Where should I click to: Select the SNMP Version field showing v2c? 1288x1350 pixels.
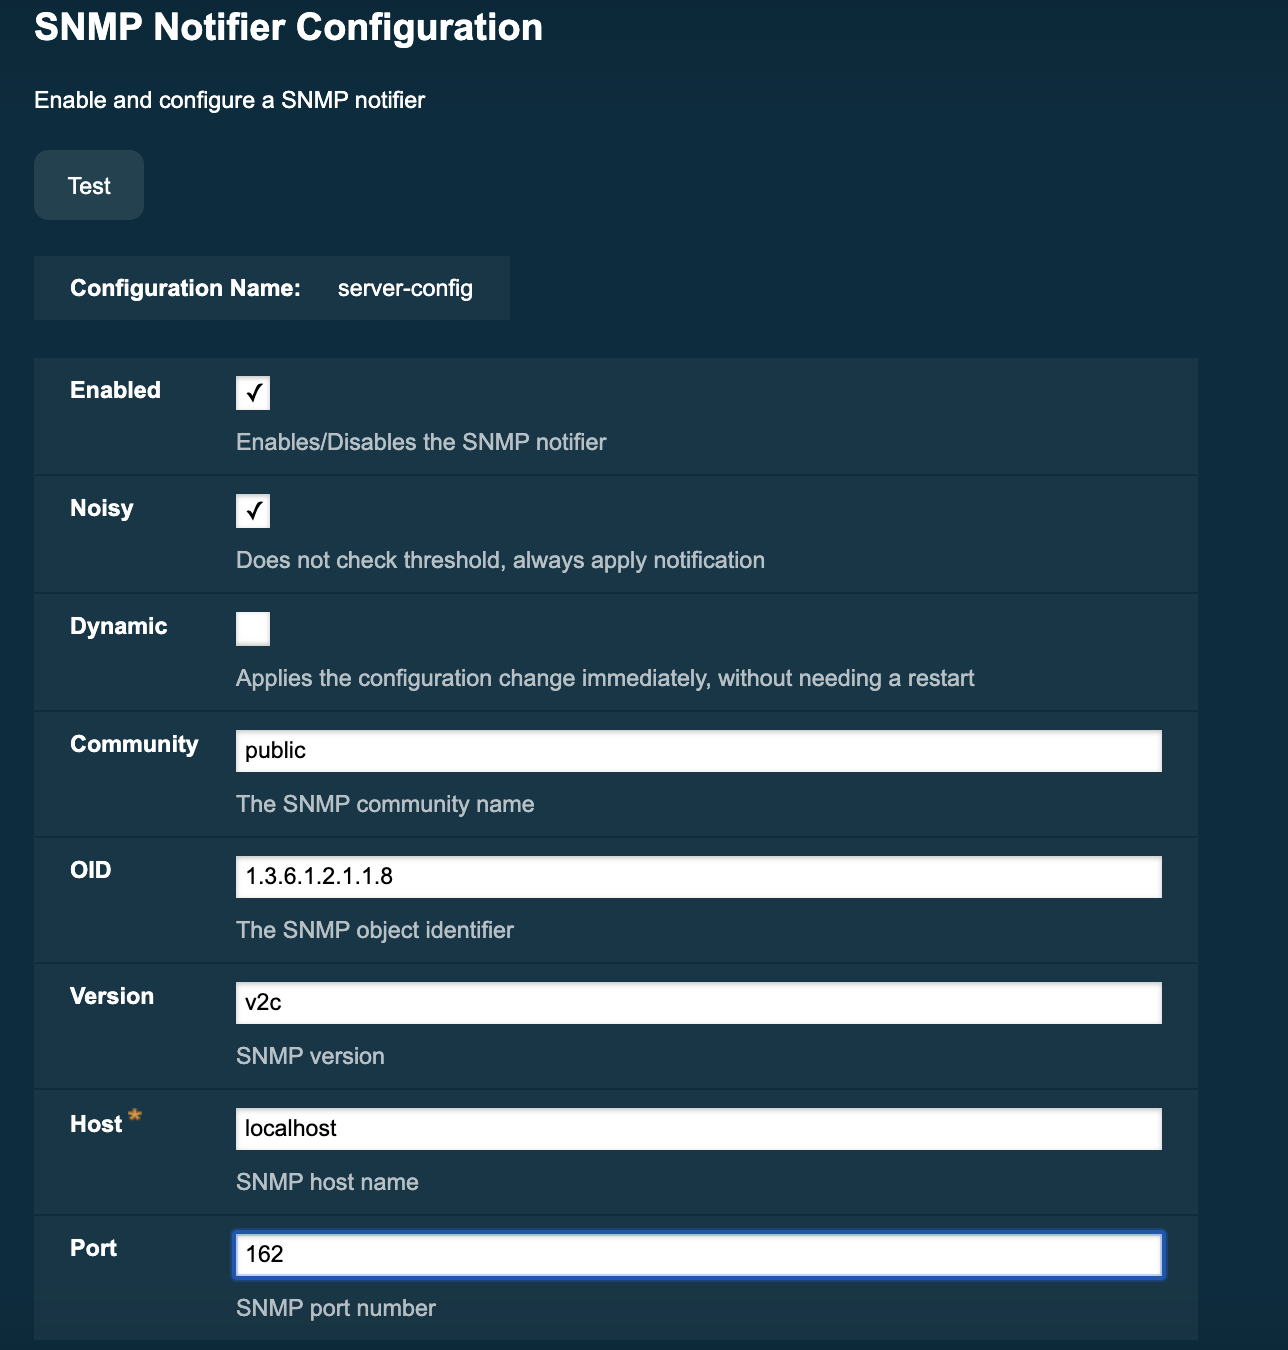(x=698, y=1002)
